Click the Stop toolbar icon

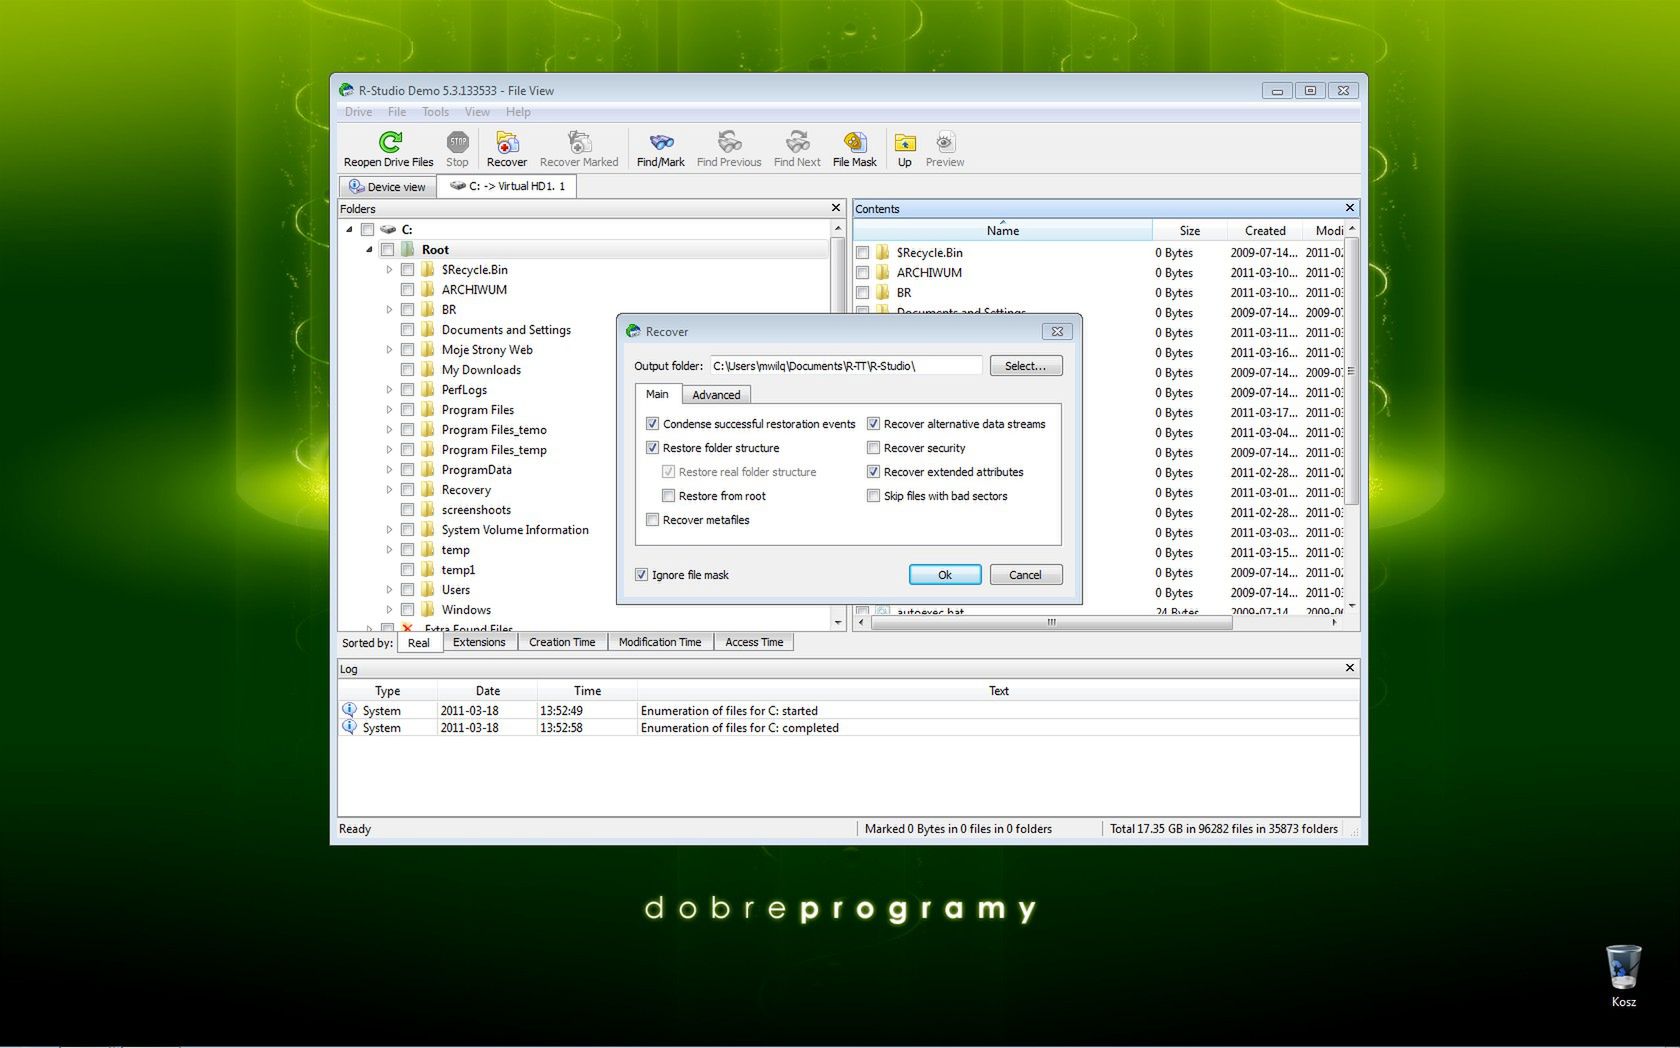pyautogui.click(x=457, y=143)
